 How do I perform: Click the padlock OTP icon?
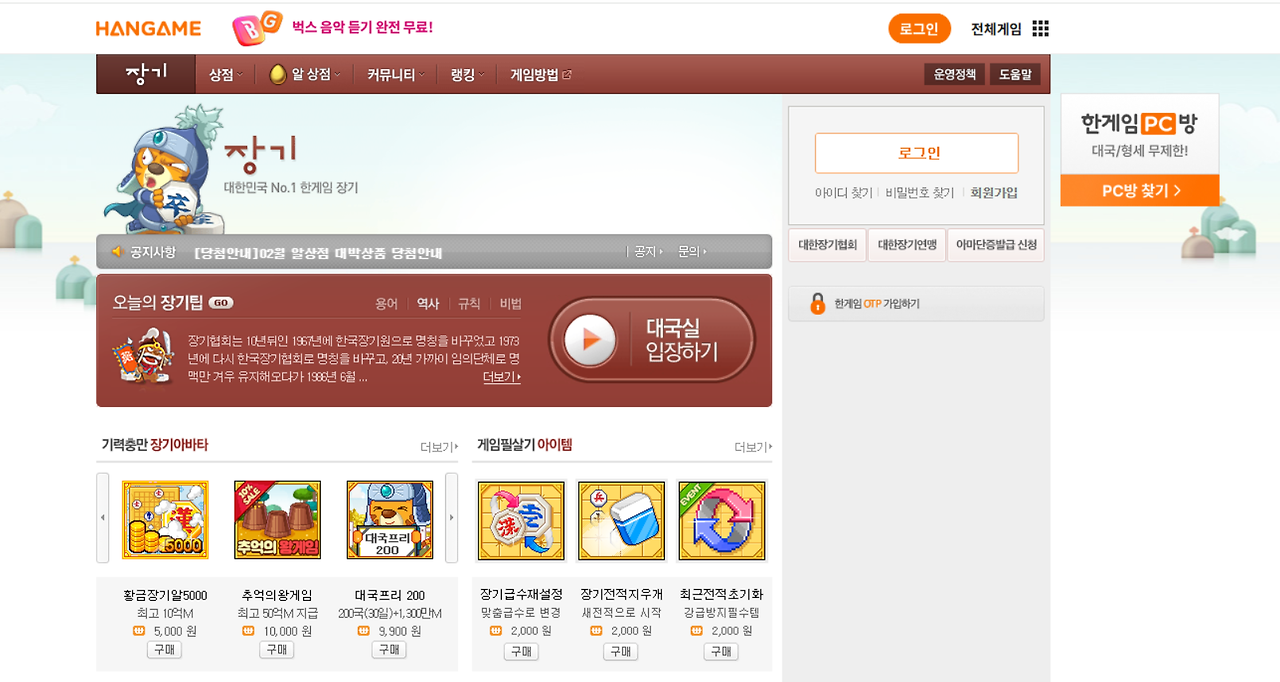pos(817,303)
